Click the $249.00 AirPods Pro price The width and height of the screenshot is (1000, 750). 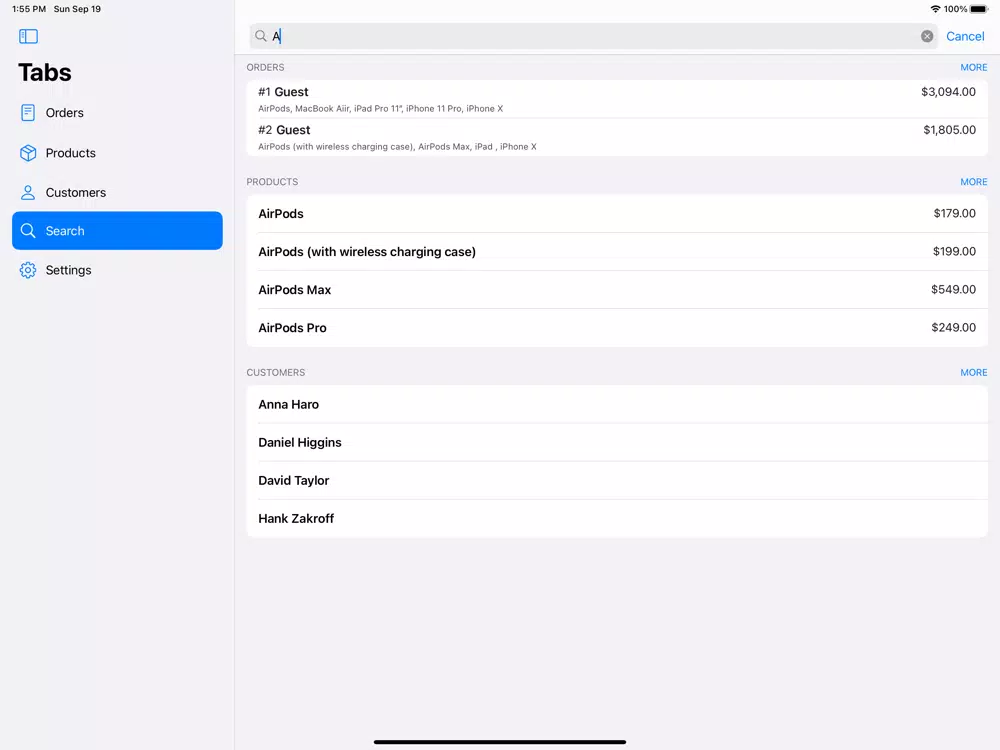pyautogui.click(x=953, y=328)
